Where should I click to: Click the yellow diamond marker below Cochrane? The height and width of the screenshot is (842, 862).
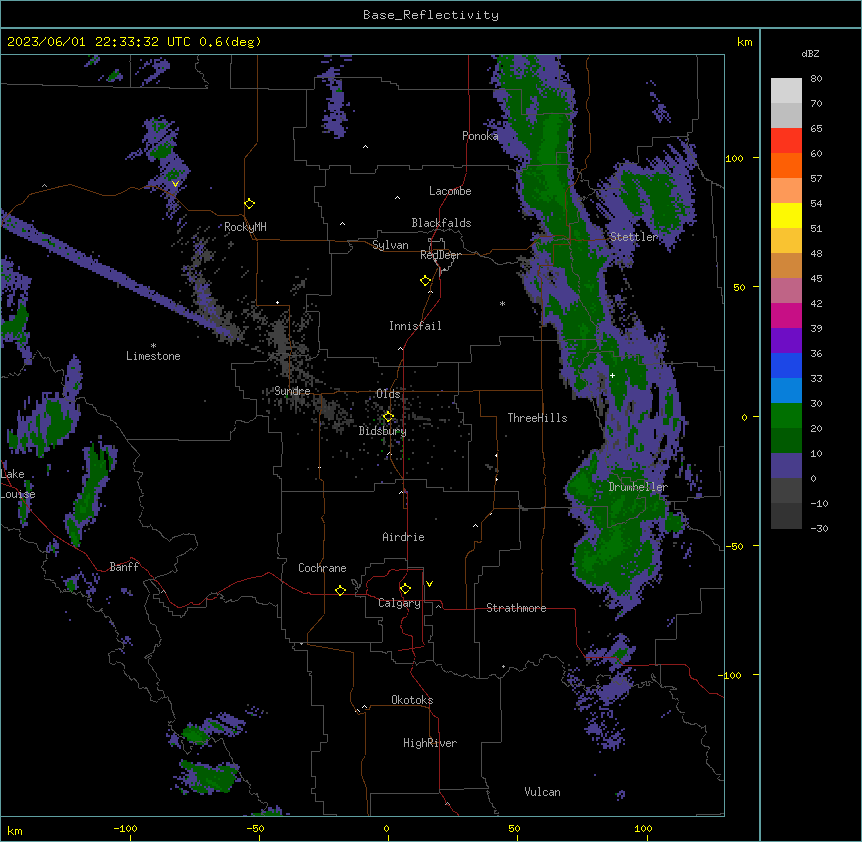pos(340,590)
